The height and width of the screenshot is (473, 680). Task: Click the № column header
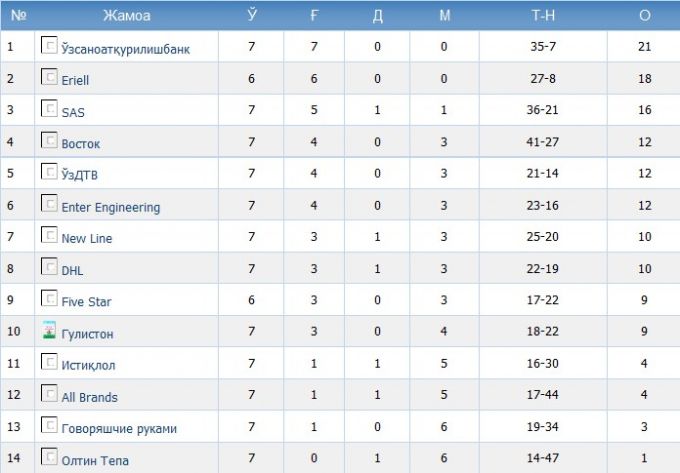[x=18, y=16]
